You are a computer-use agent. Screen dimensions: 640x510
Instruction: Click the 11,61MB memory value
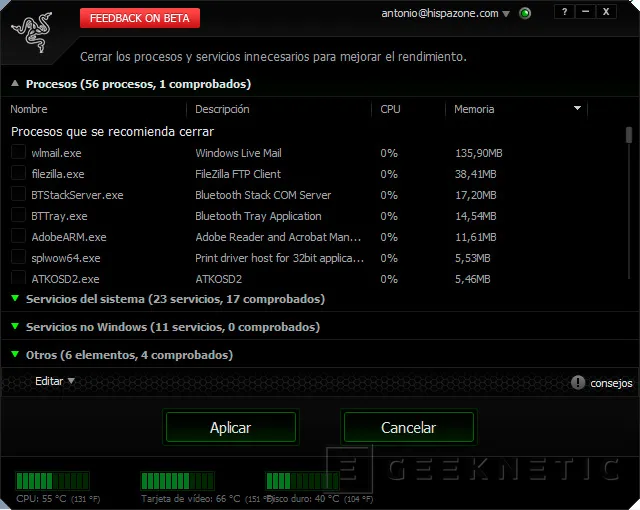pos(476,237)
